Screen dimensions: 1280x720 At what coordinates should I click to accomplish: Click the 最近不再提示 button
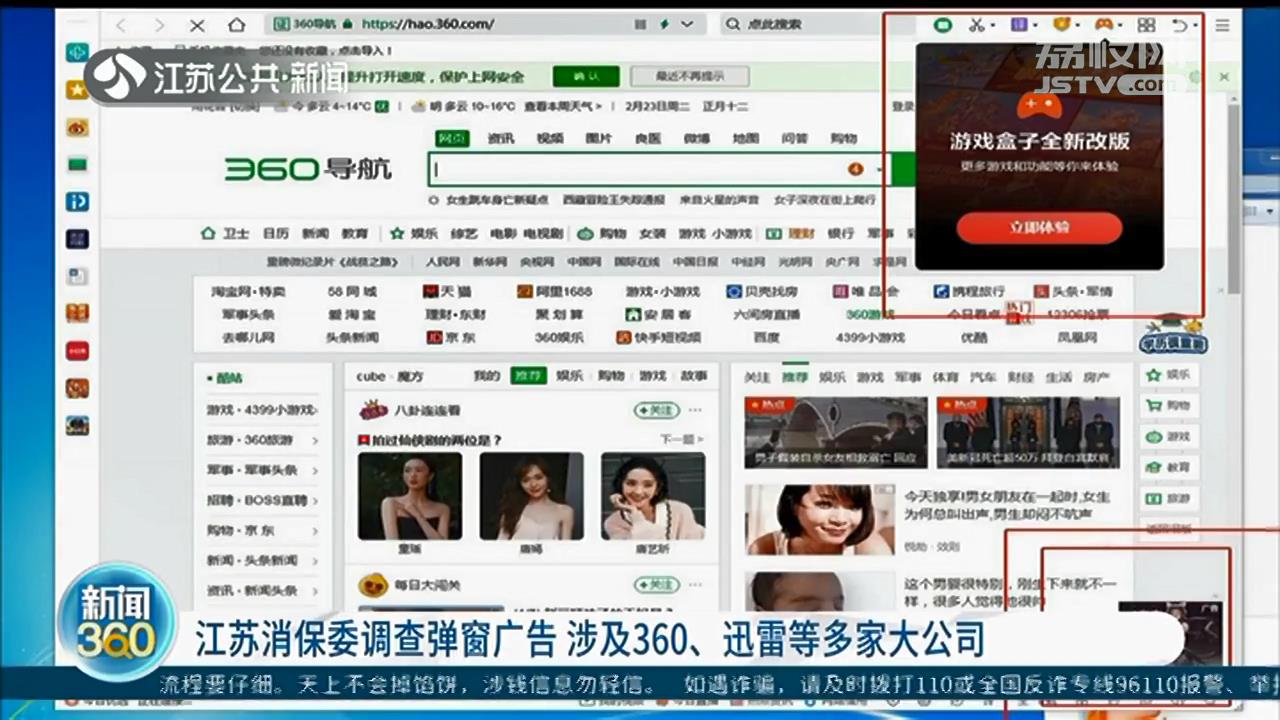coord(689,76)
